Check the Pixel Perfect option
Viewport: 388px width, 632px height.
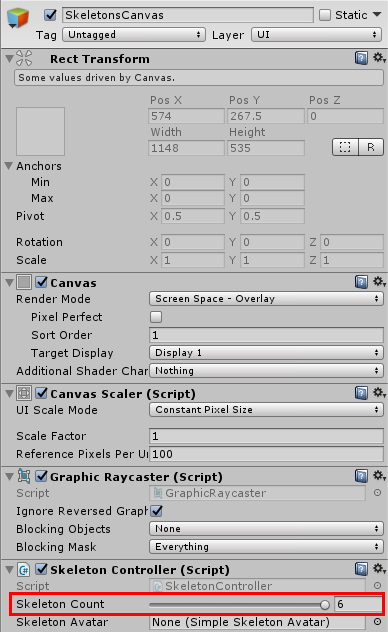click(x=156, y=317)
